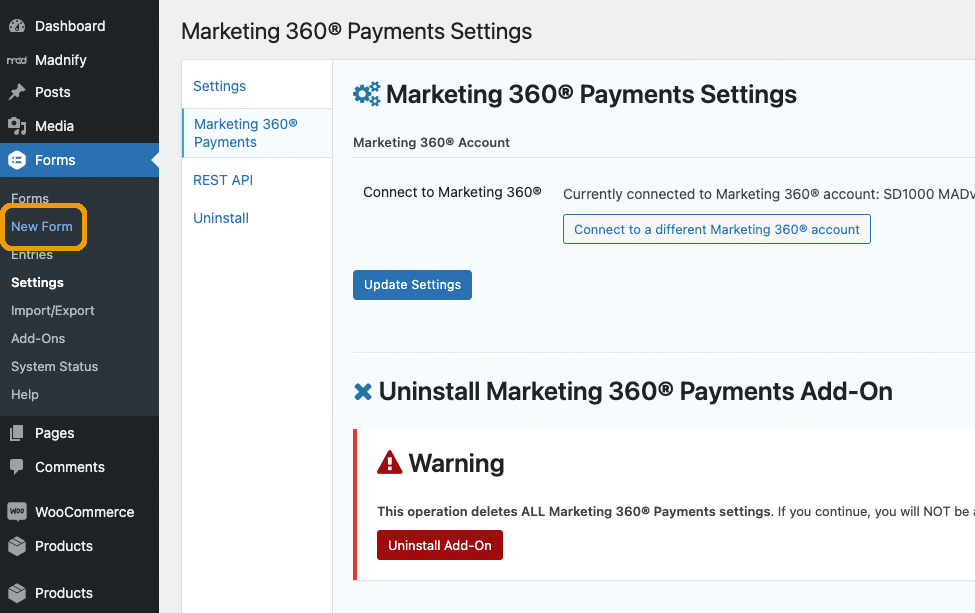Open System Status in the Forms submenu
Screen dimensions: 975x613
point(55,366)
